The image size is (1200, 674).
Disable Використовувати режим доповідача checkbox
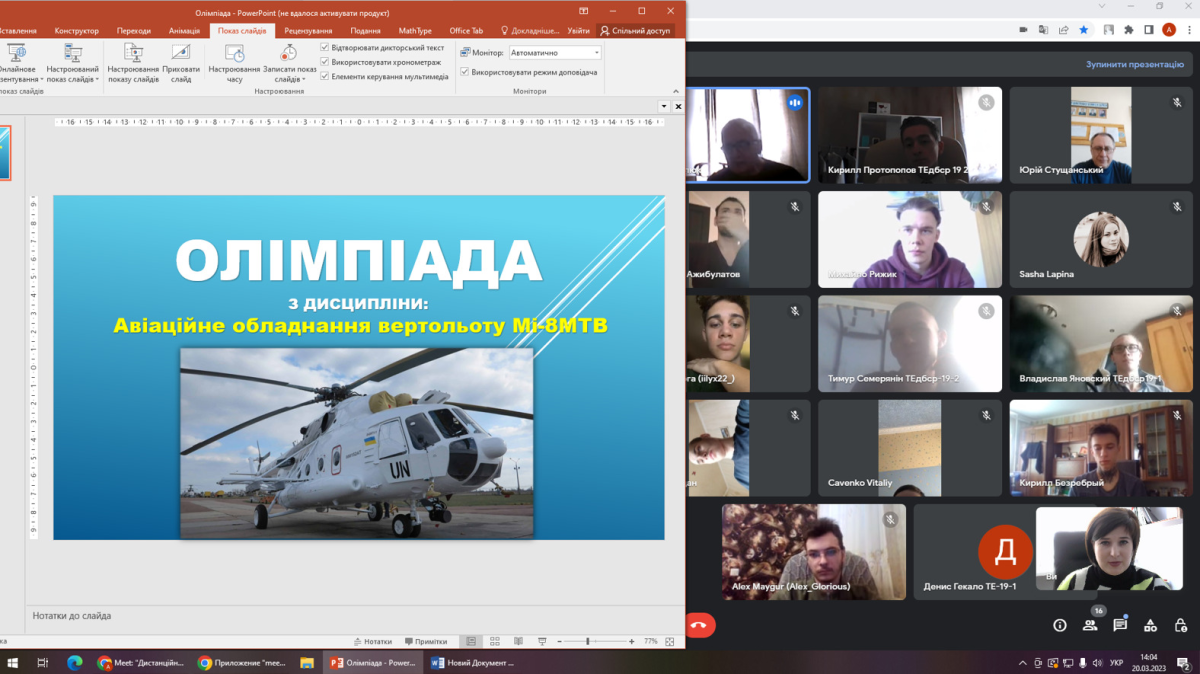465,72
